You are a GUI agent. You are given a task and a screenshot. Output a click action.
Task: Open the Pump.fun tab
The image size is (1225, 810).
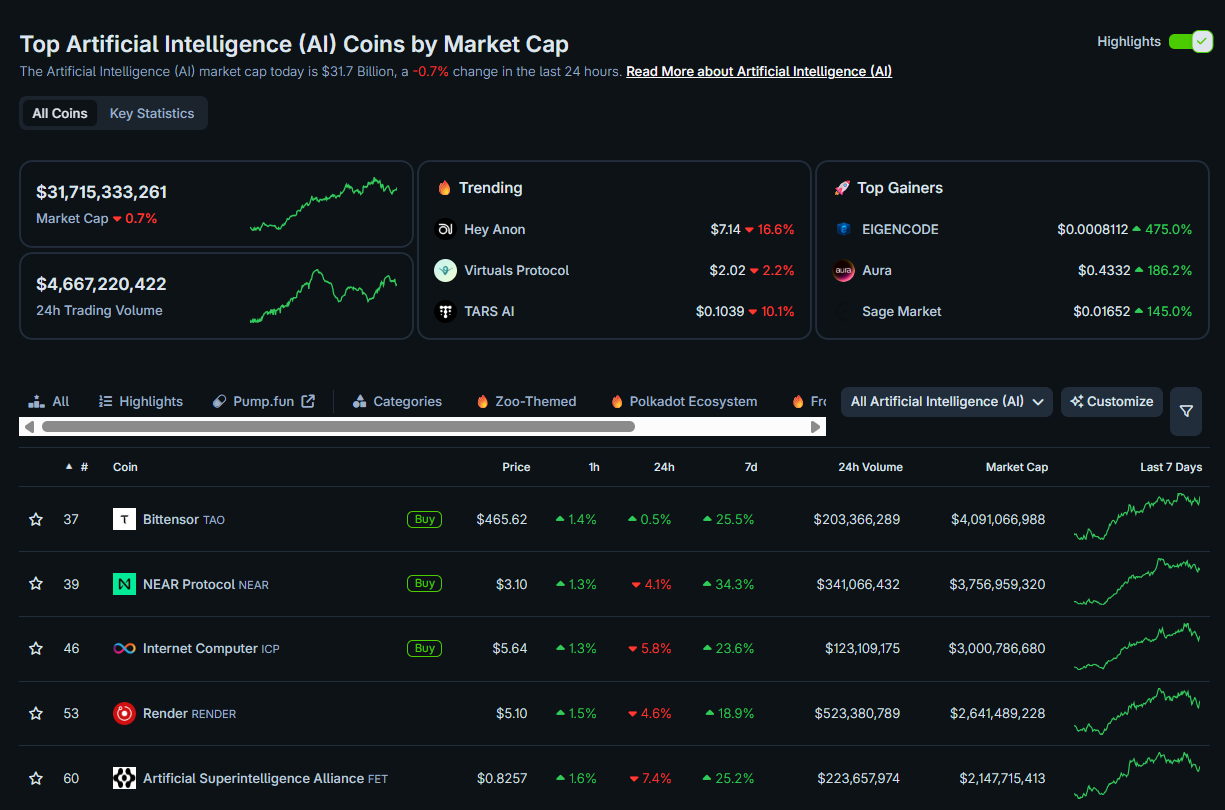[x=264, y=401]
